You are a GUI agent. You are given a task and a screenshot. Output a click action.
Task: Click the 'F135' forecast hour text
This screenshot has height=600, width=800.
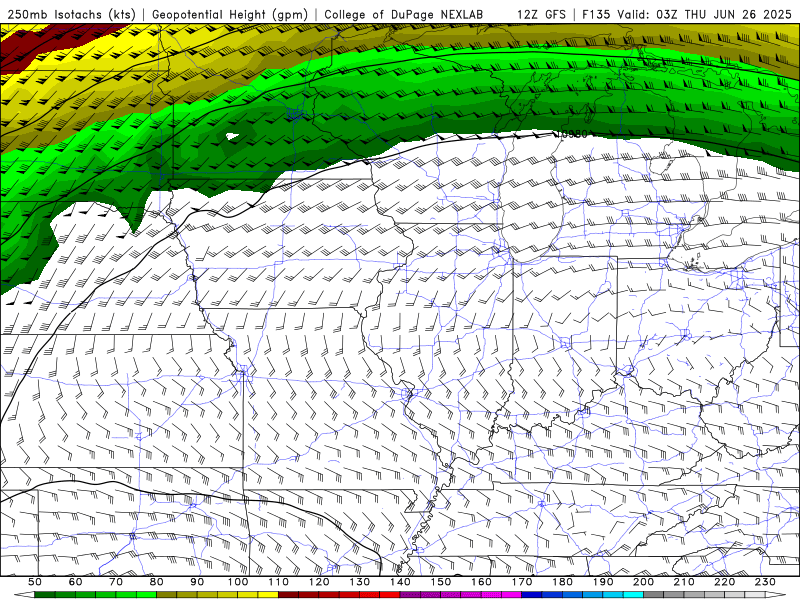pyautogui.click(x=596, y=14)
